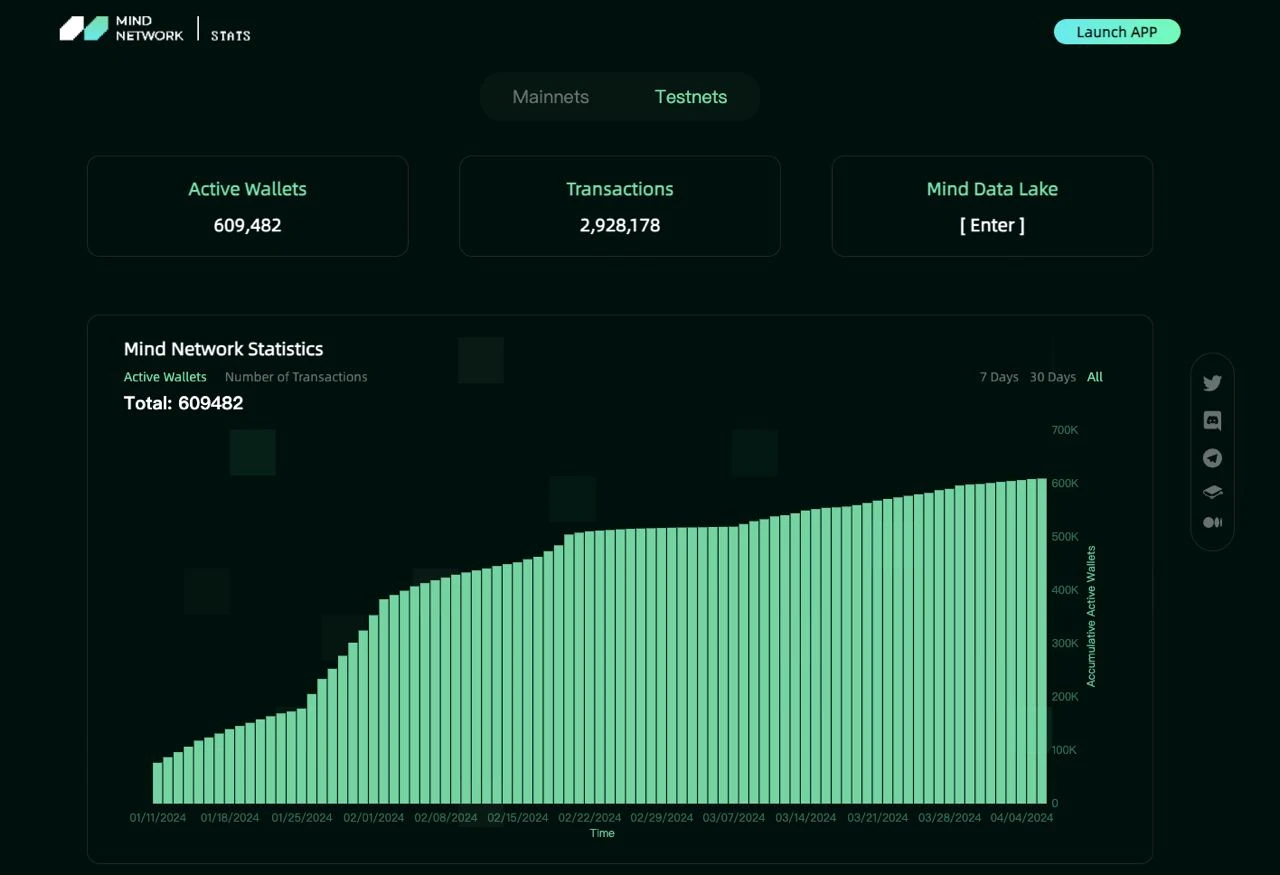Set chart range to 7 Days

(998, 377)
